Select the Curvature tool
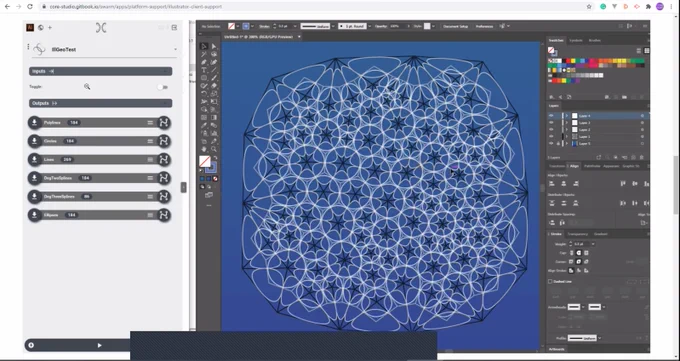Viewport: 680px width, 361px height. pos(214,62)
